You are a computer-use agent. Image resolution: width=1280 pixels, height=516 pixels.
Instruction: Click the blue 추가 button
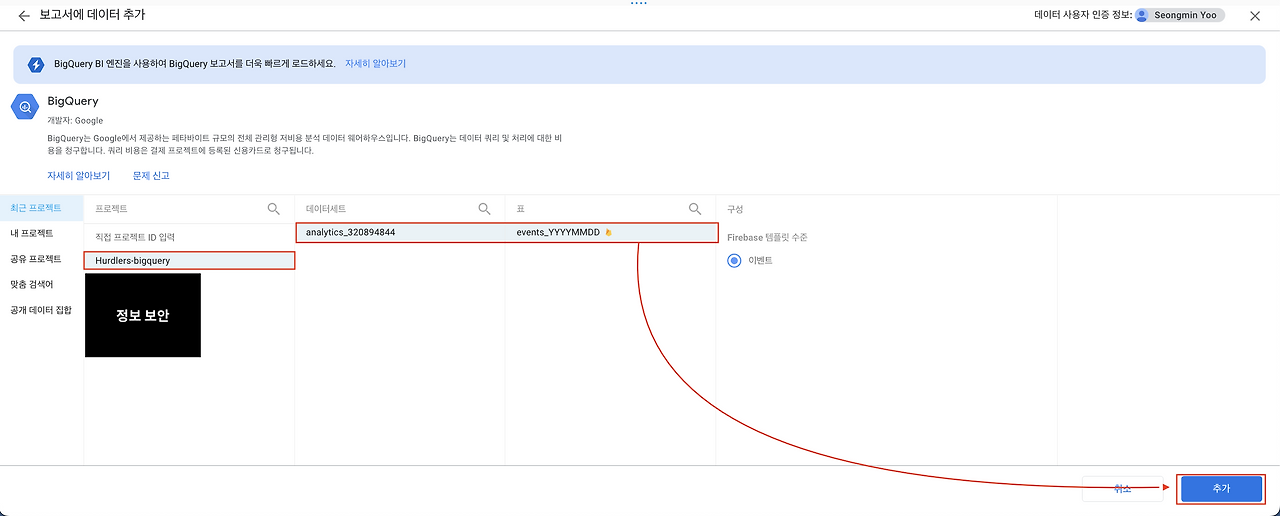tap(1221, 488)
